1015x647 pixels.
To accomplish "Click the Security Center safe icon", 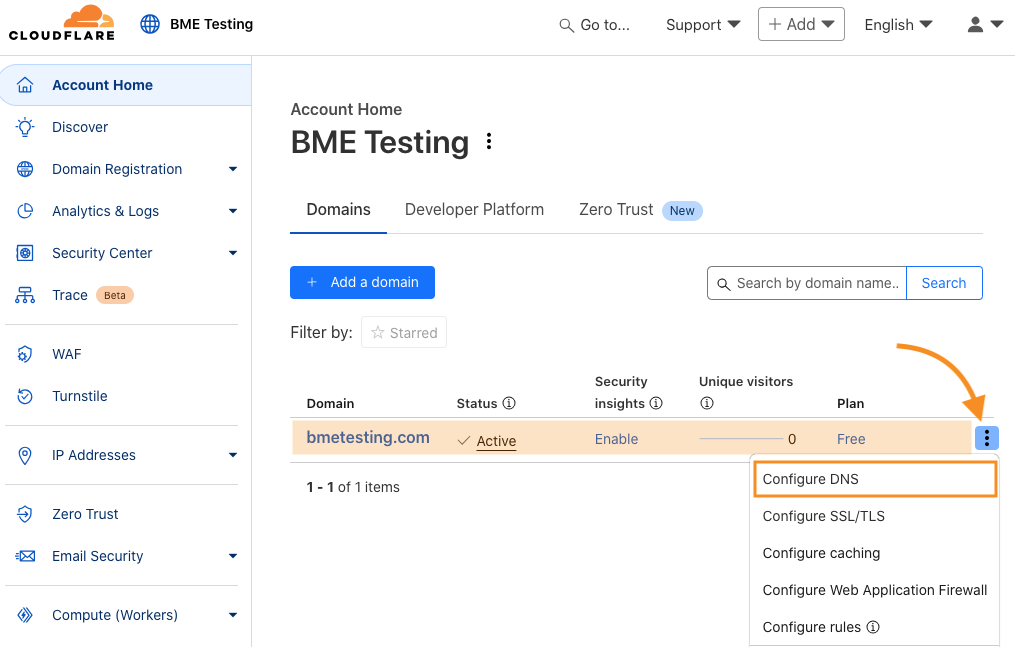I will [x=25, y=253].
